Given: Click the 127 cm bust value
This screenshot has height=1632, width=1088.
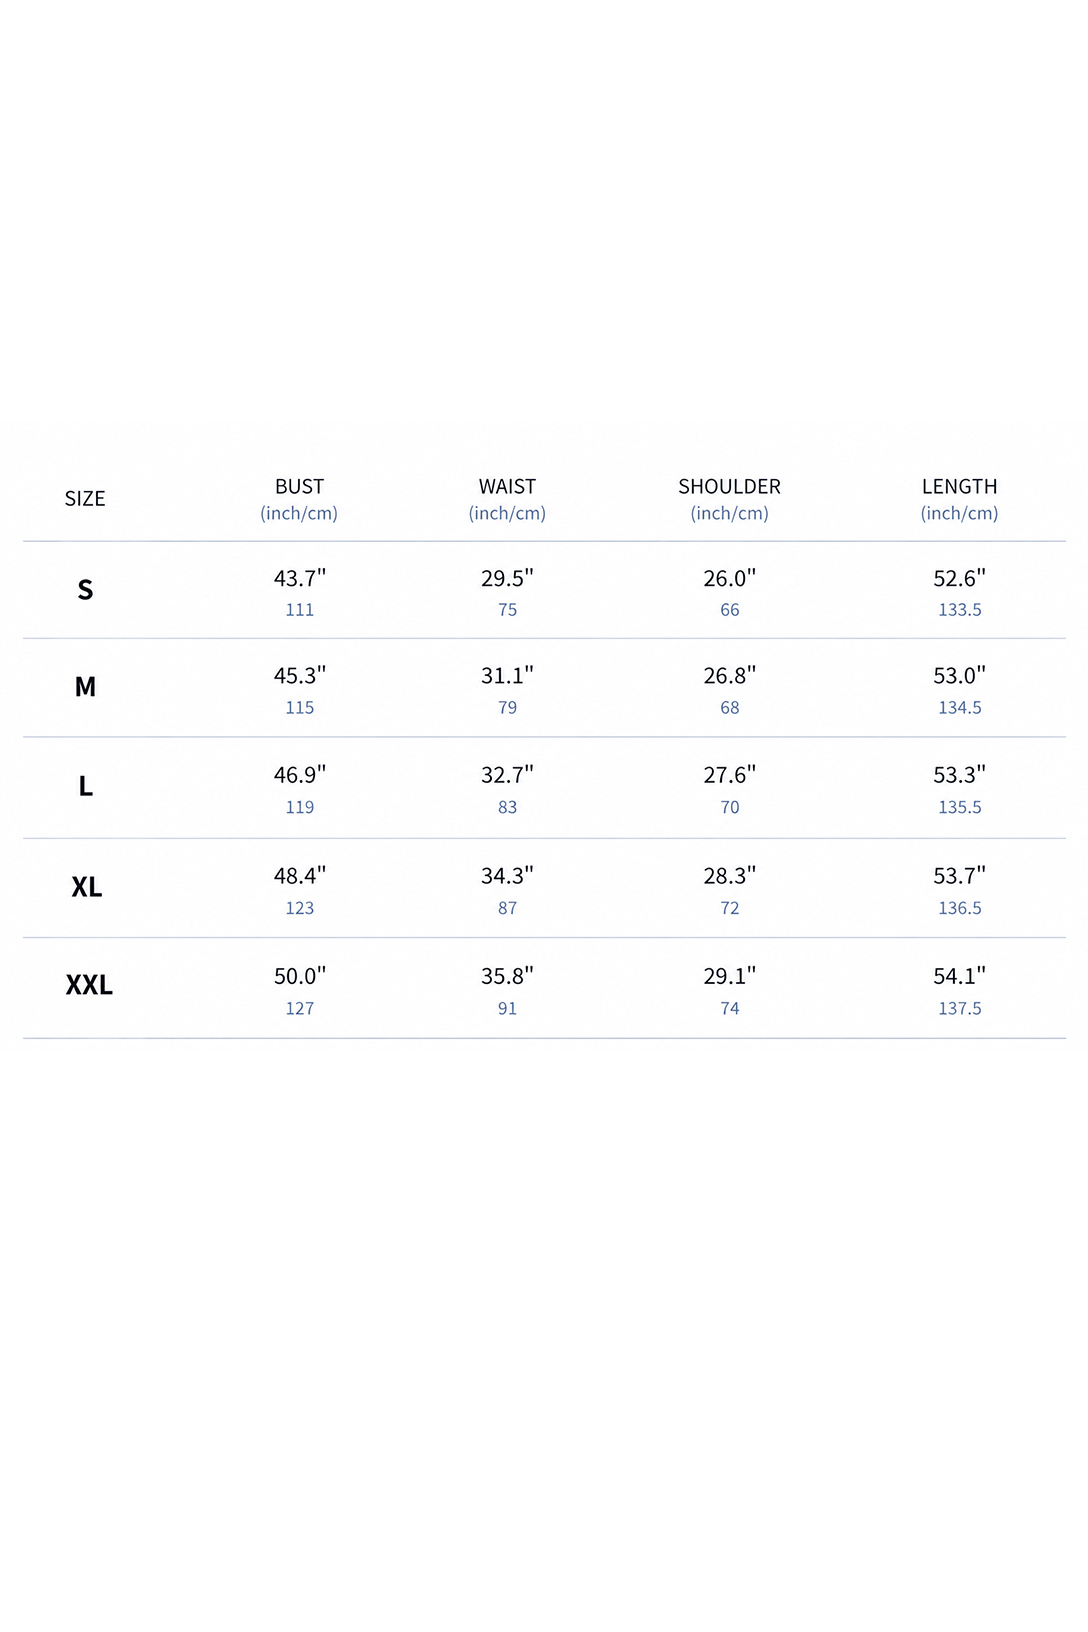Looking at the screenshot, I should 299,1009.
